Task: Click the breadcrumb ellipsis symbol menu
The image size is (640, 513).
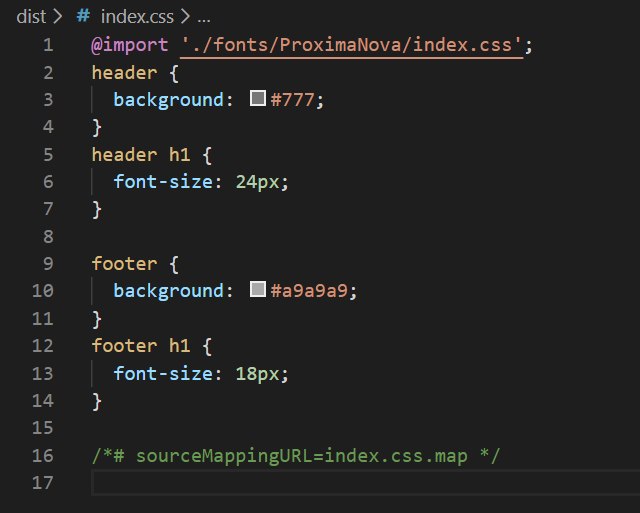Action: (x=204, y=18)
